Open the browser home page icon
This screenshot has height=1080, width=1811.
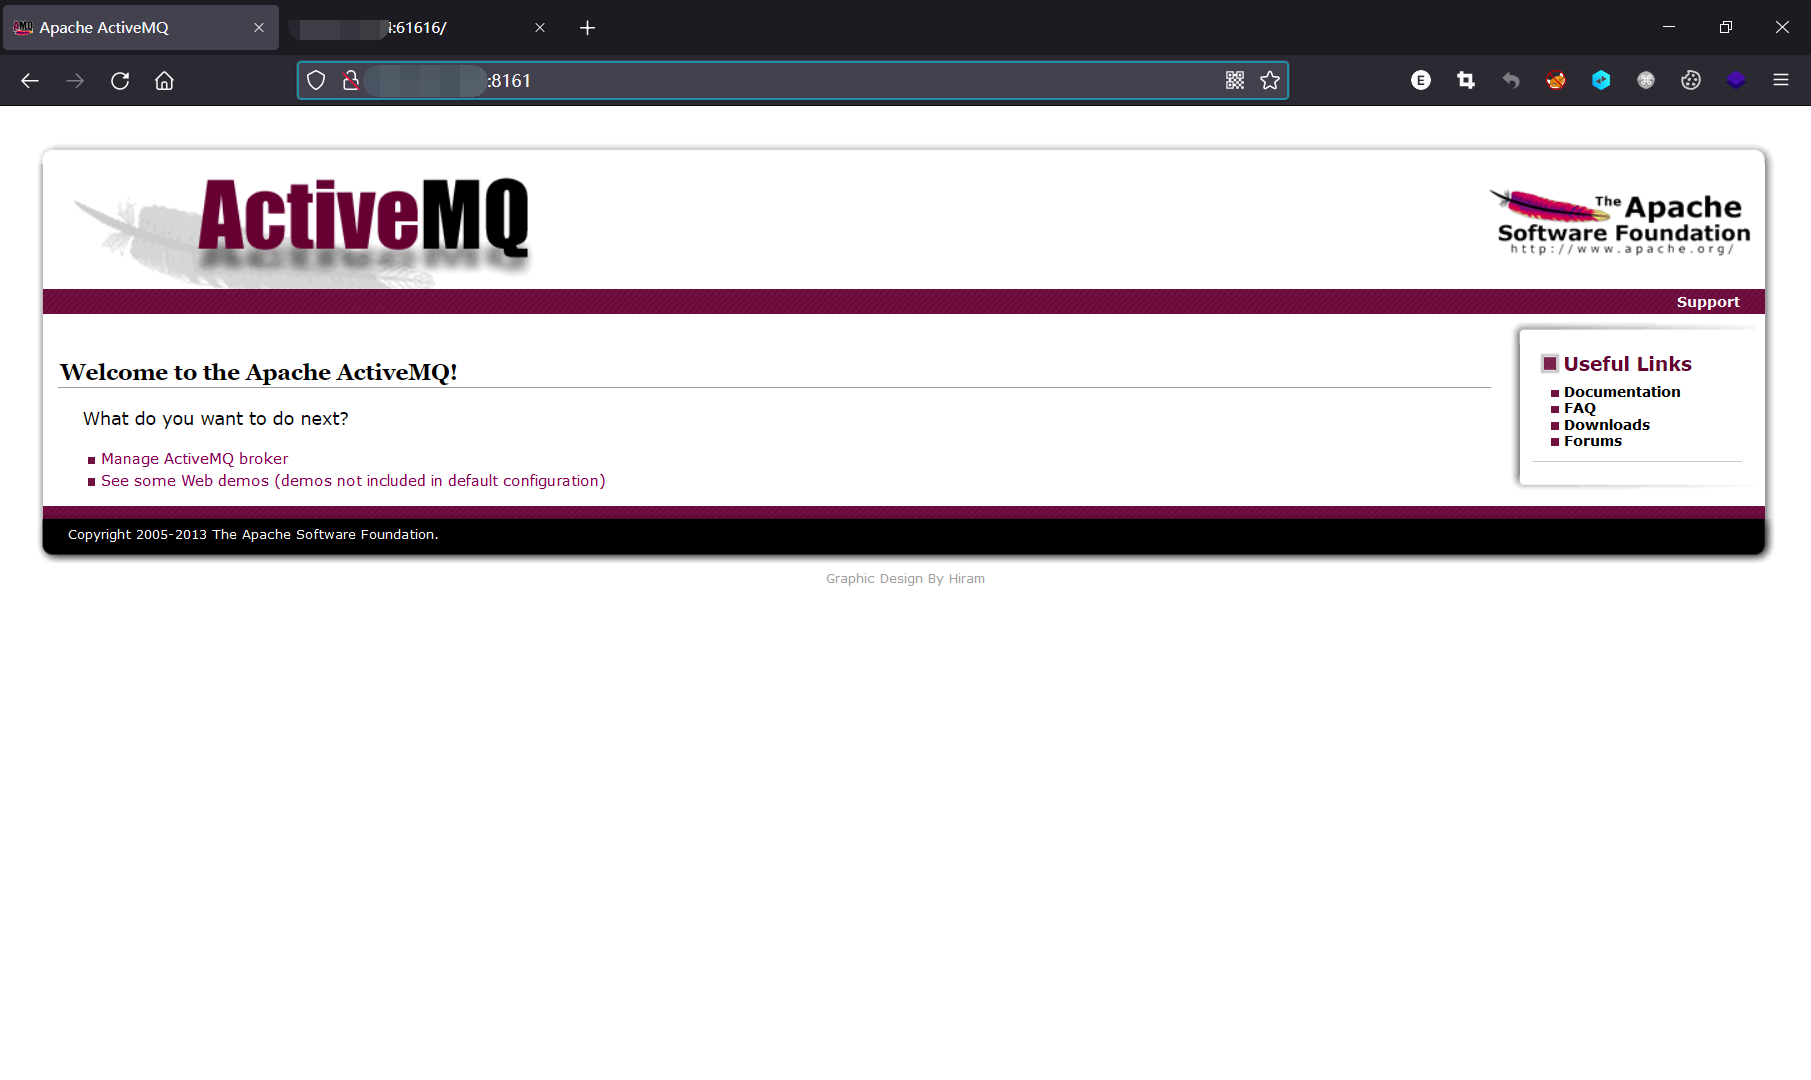(x=164, y=81)
